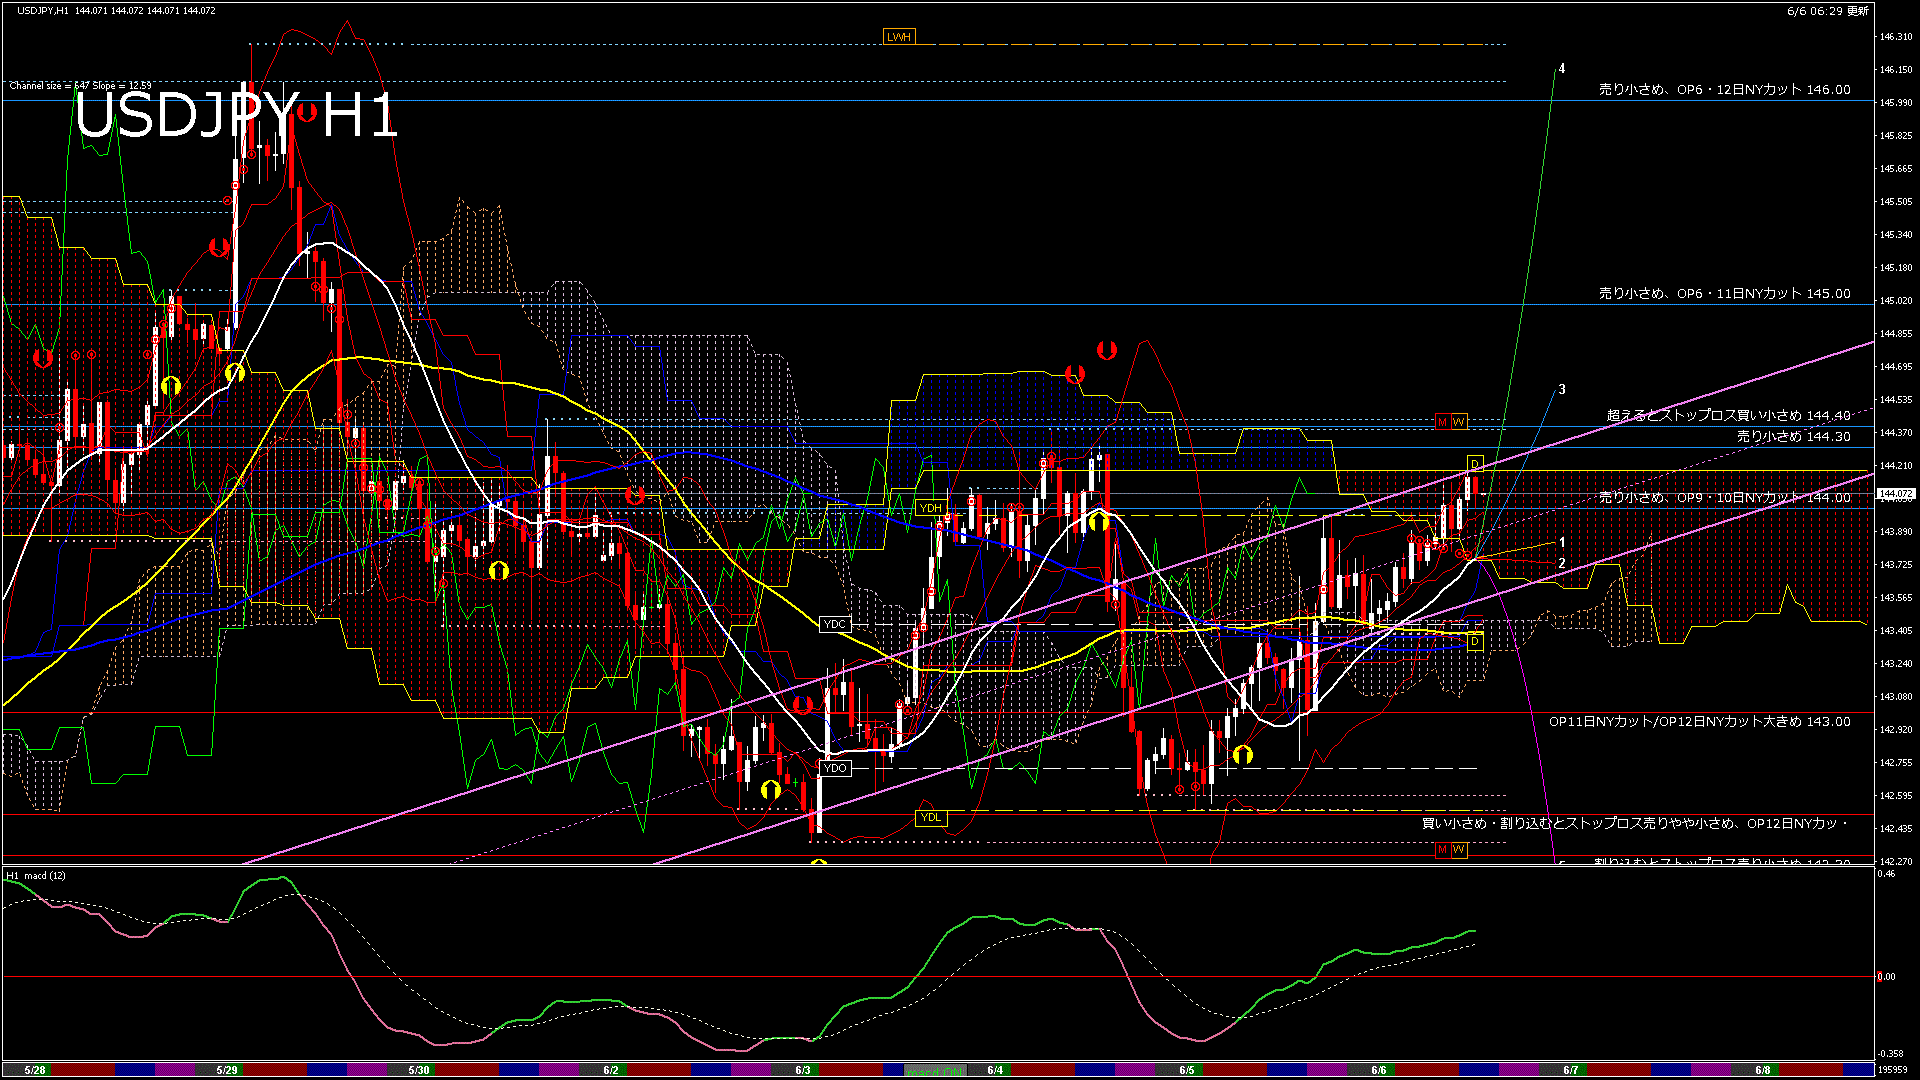Screen dimensions: 1920x1080
Task: Click the orange W pivot box near 144.40
Action: pyautogui.click(x=1459, y=422)
